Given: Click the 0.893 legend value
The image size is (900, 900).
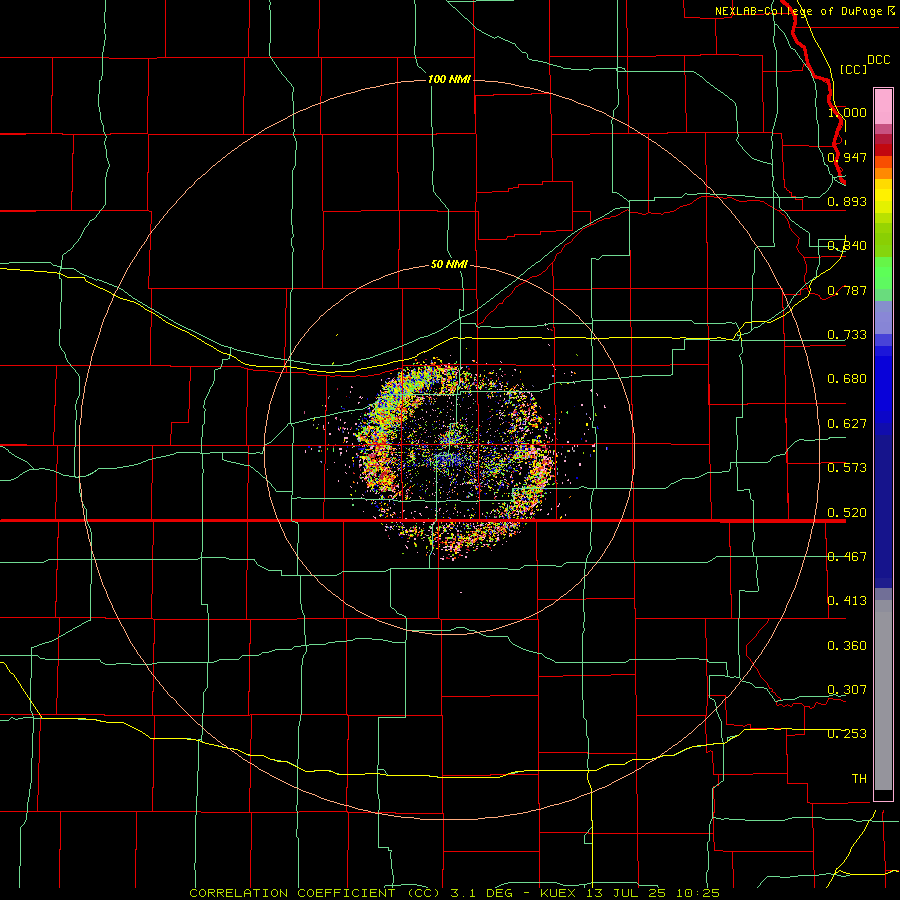Looking at the screenshot, I should [x=847, y=201].
